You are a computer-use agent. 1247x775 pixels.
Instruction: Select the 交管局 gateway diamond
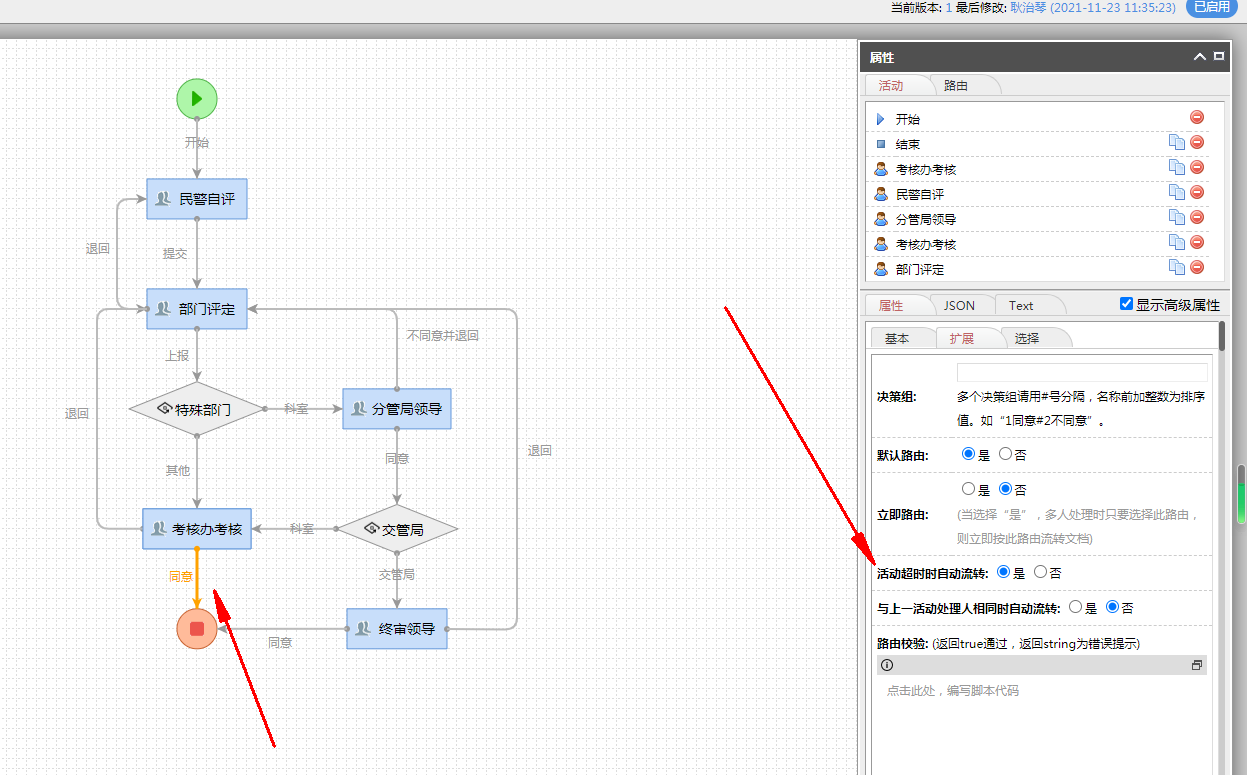397,529
